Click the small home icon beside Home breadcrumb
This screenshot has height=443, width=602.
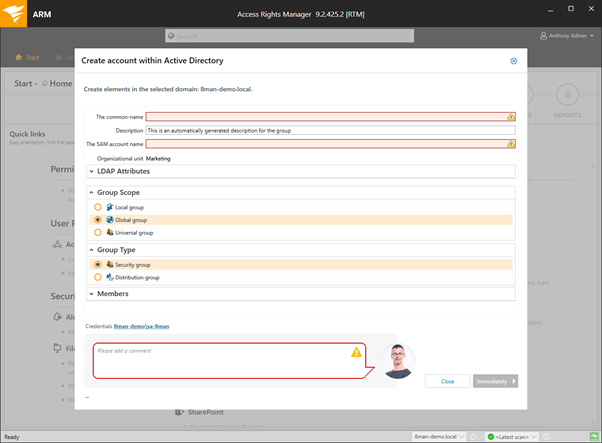tap(45, 83)
